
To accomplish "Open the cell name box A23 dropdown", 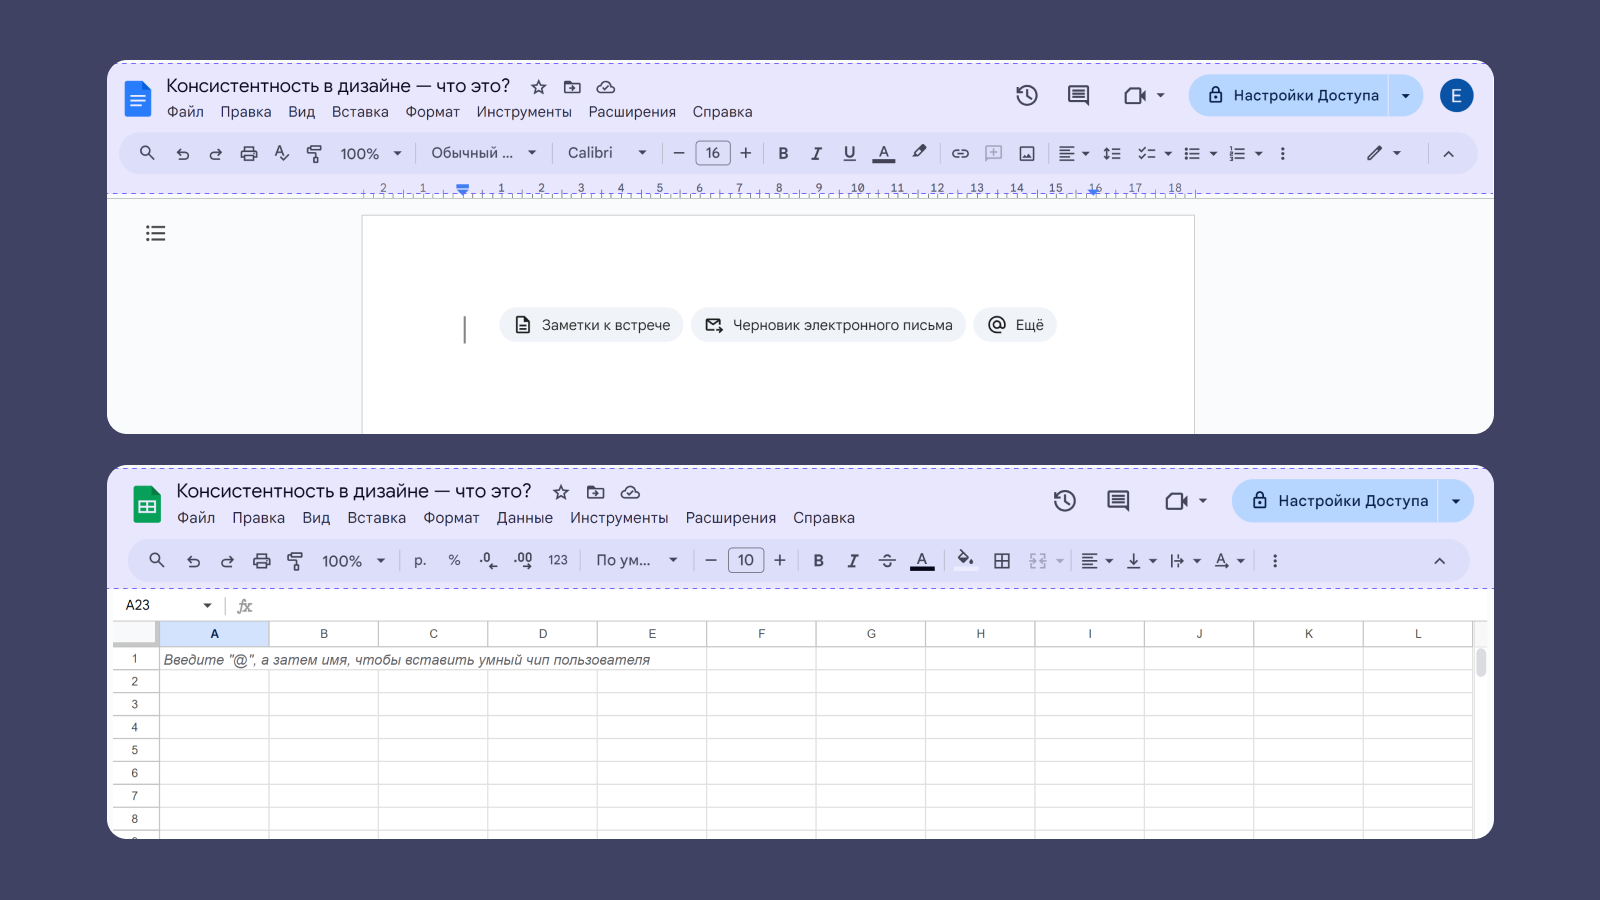I will point(207,606).
